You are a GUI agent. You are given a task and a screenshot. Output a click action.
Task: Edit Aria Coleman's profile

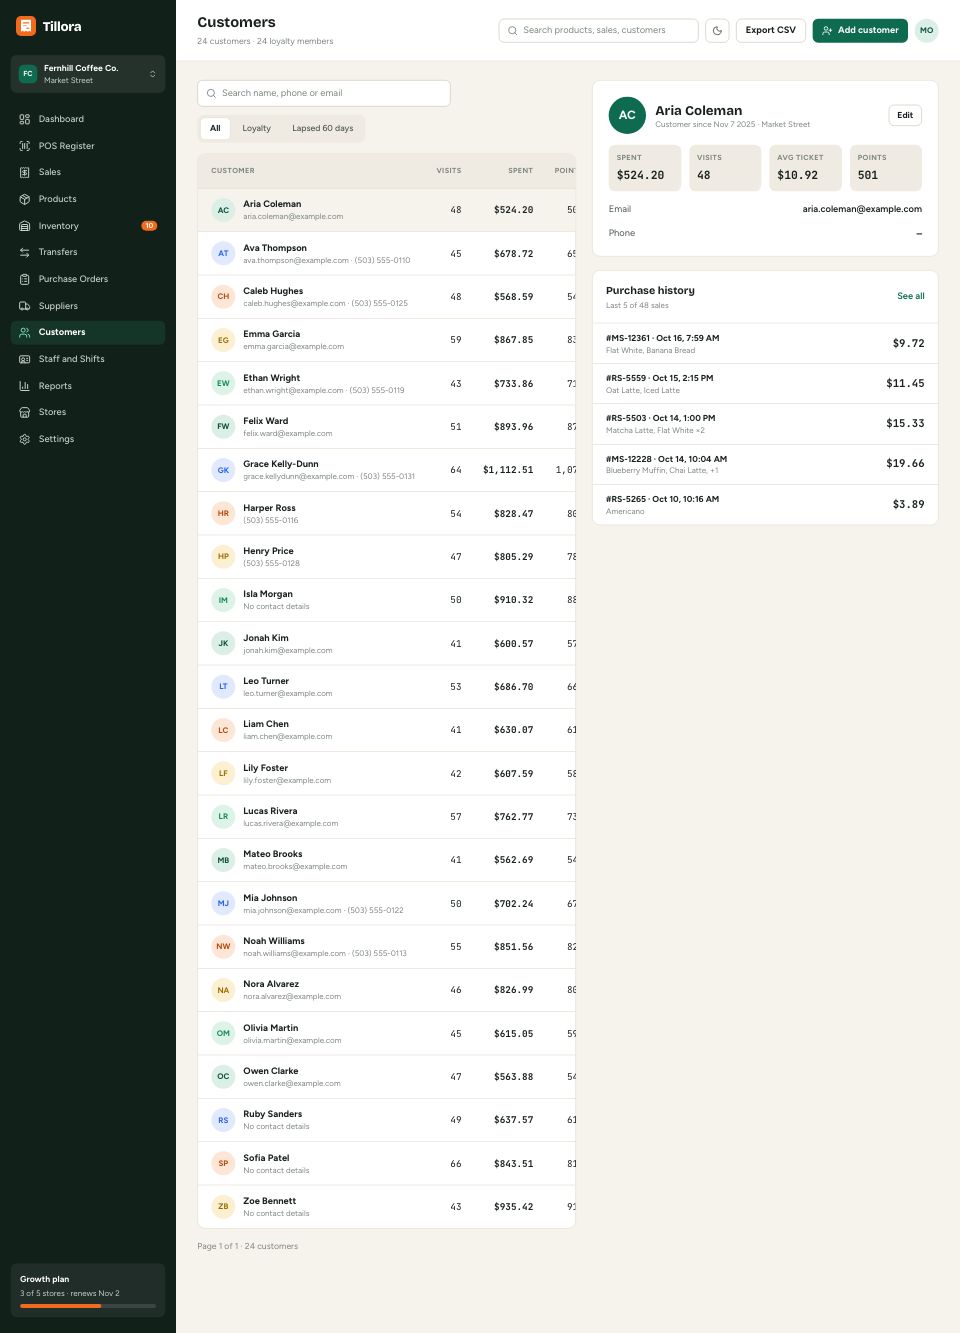click(905, 115)
